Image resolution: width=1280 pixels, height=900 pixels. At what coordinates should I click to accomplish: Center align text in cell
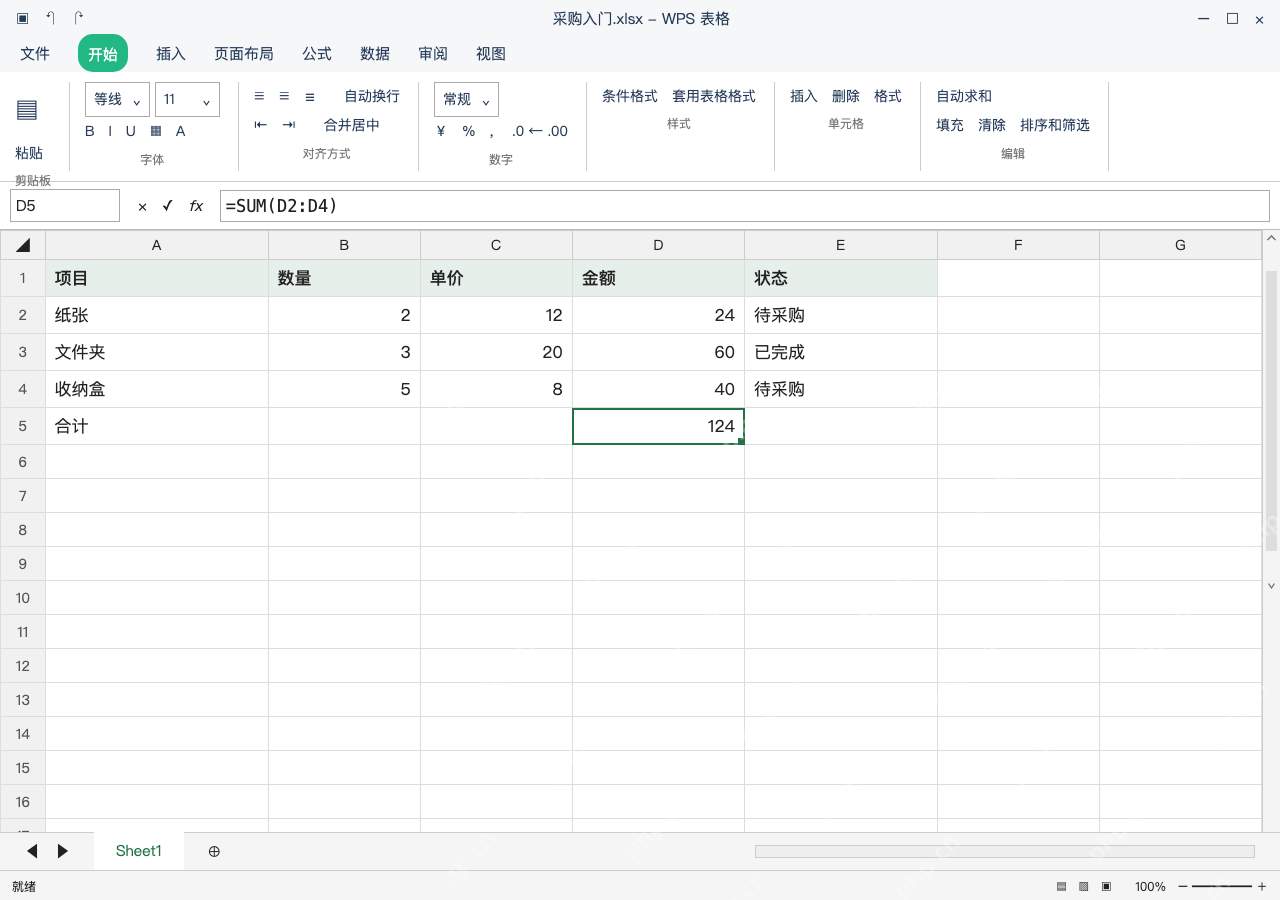(284, 96)
